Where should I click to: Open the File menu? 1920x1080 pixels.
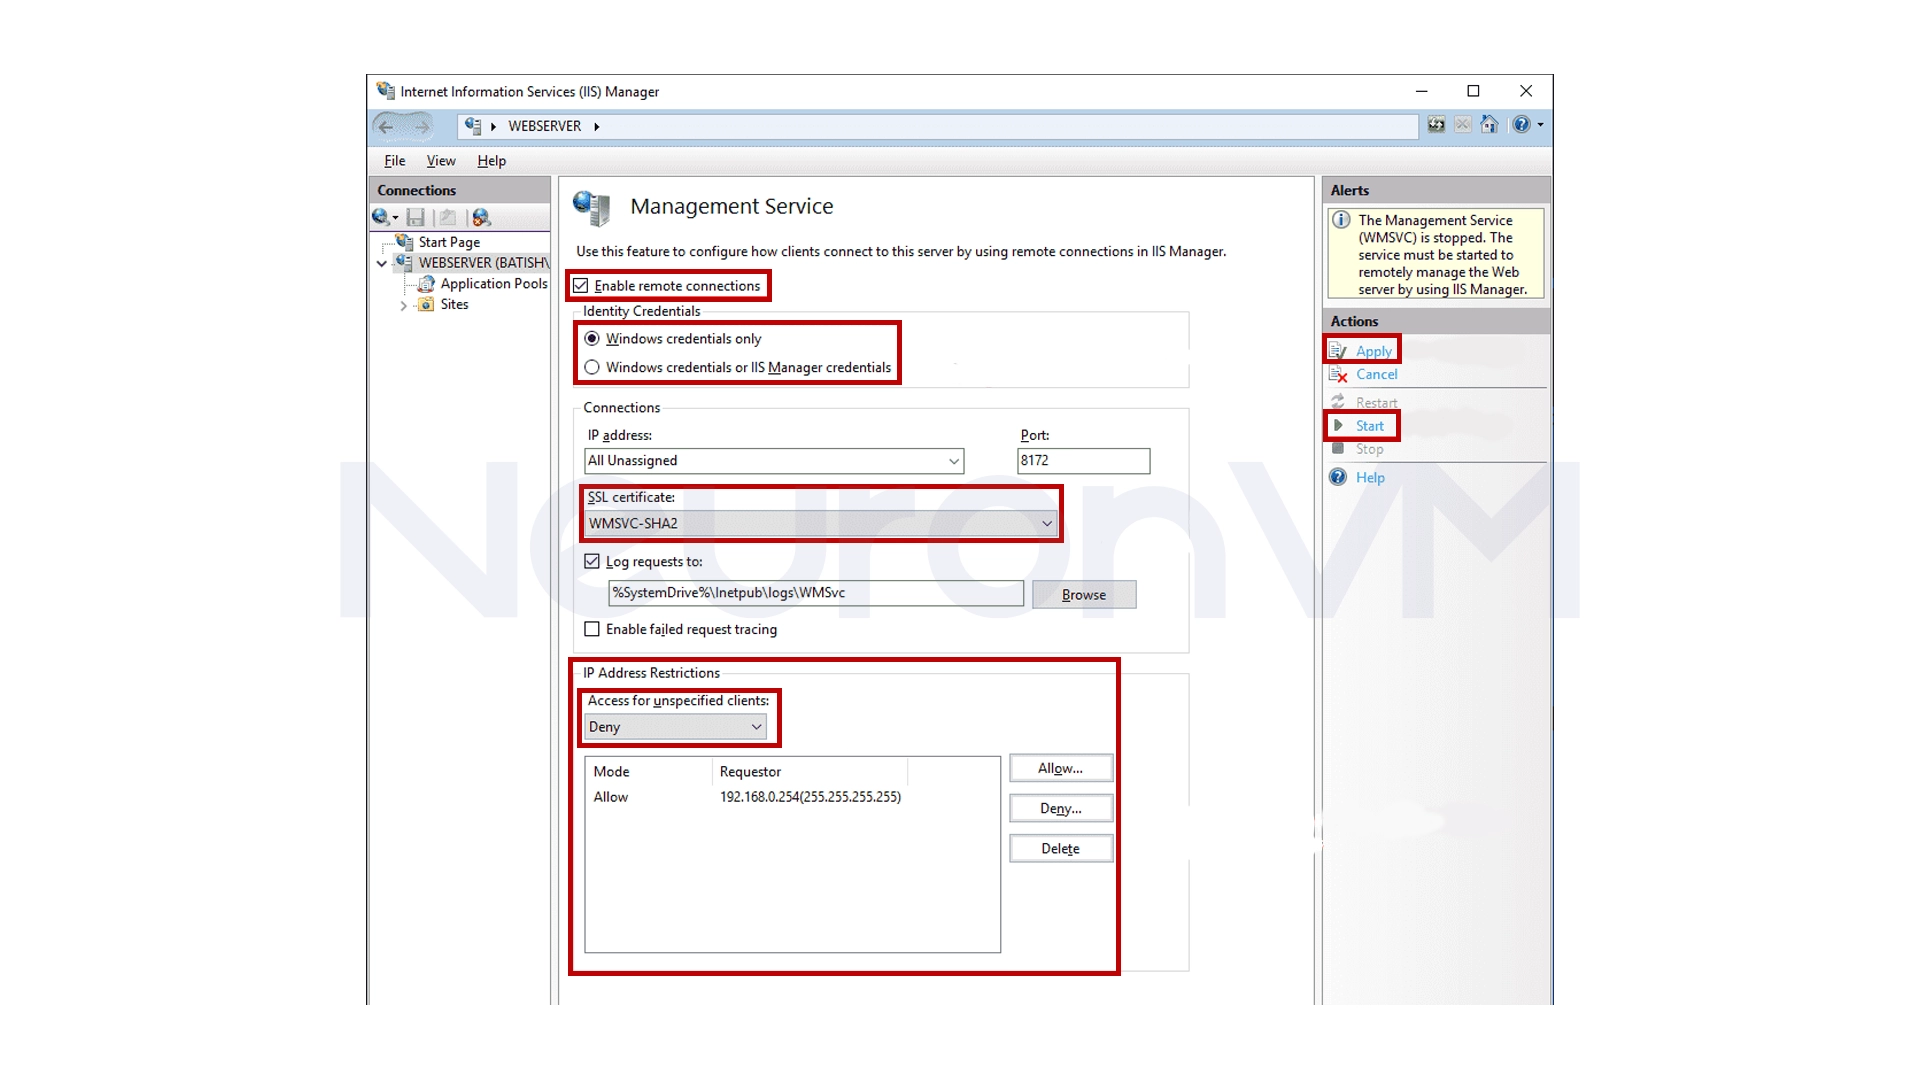pyautogui.click(x=394, y=161)
